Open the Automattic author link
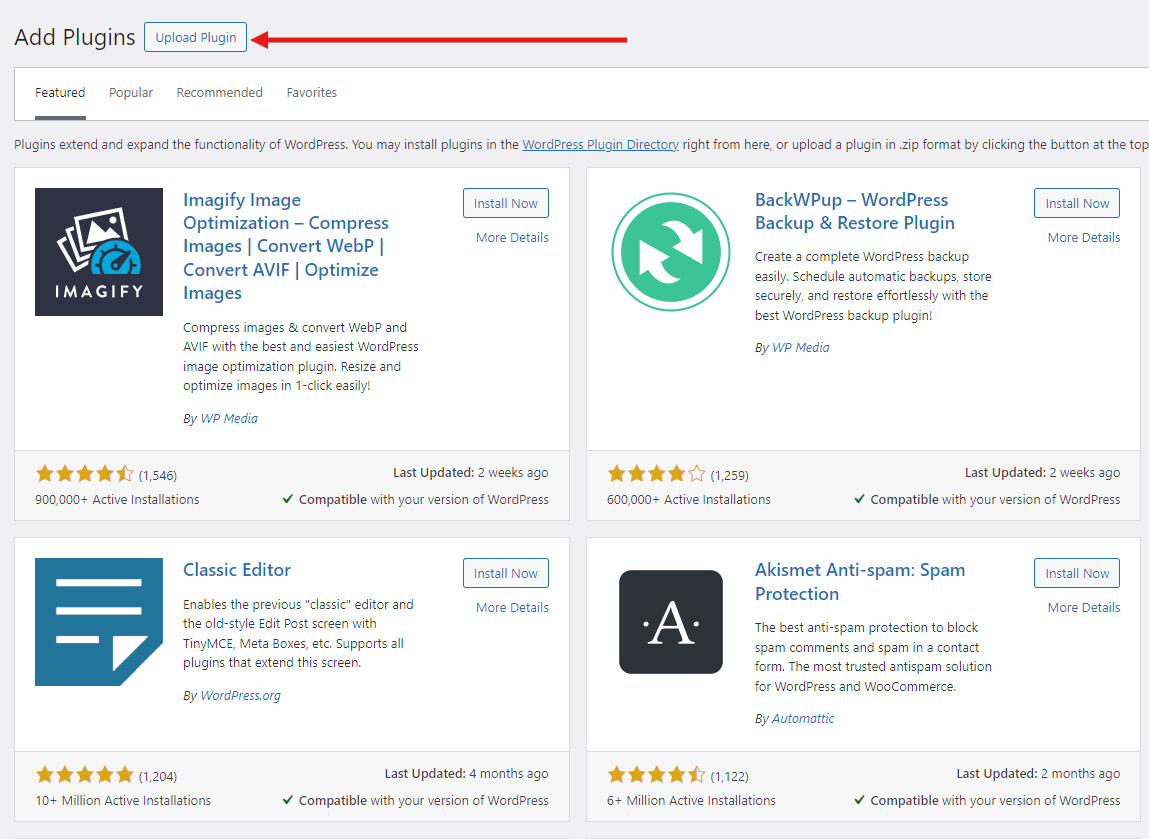The image size is (1149, 839). [803, 719]
